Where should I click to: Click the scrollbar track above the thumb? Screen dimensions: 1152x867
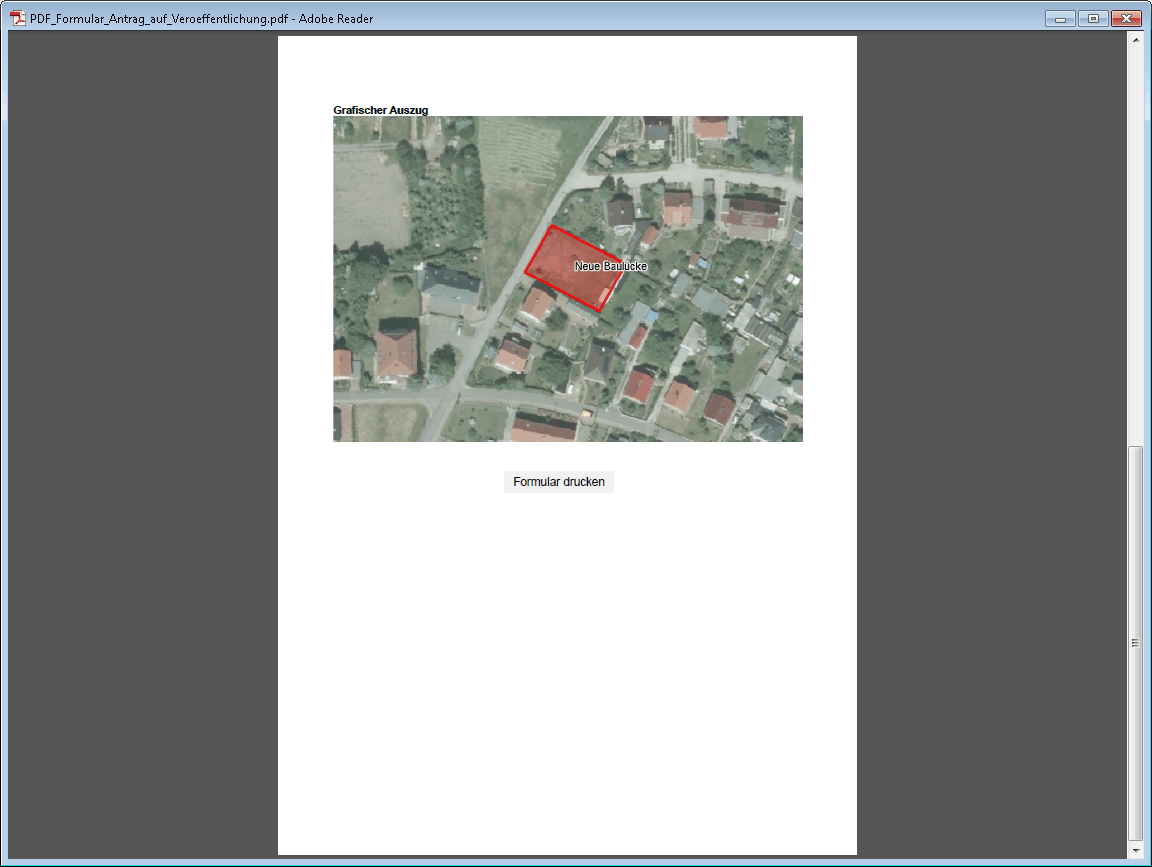[x=1134, y=240]
